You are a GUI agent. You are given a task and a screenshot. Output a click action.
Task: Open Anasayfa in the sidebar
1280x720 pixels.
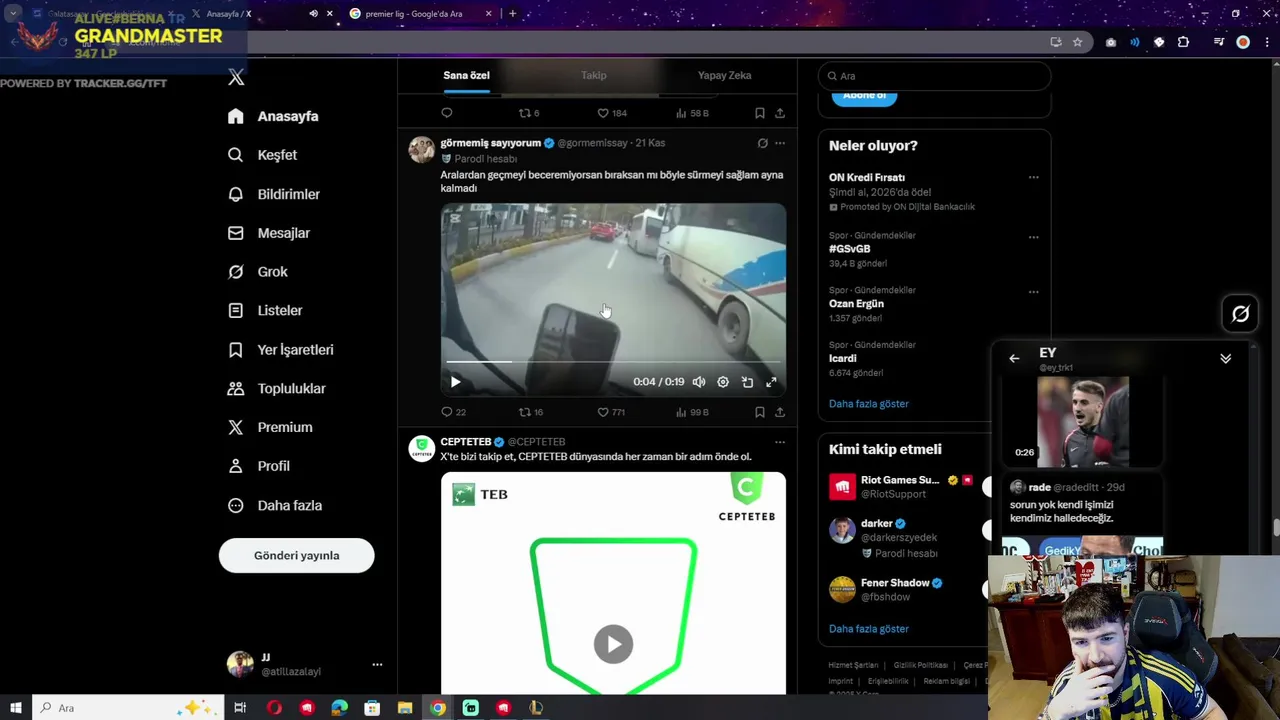tap(273, 116)
